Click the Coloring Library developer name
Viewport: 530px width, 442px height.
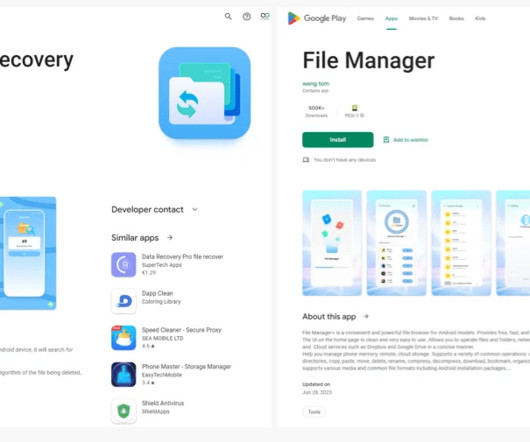coord(161,301)
